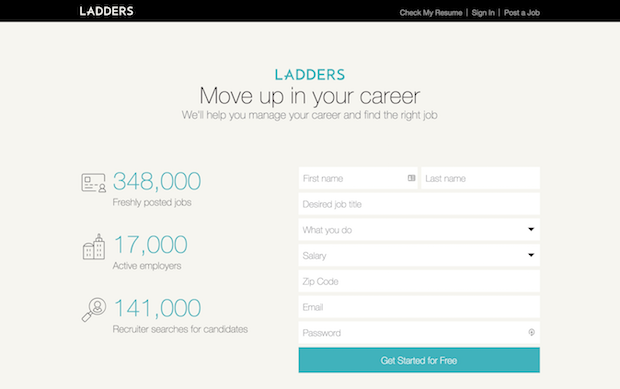Image resolution: width=620 pixels, height=389 pixels.
Task: Open Post a Job link
Action: coord(522,13)
